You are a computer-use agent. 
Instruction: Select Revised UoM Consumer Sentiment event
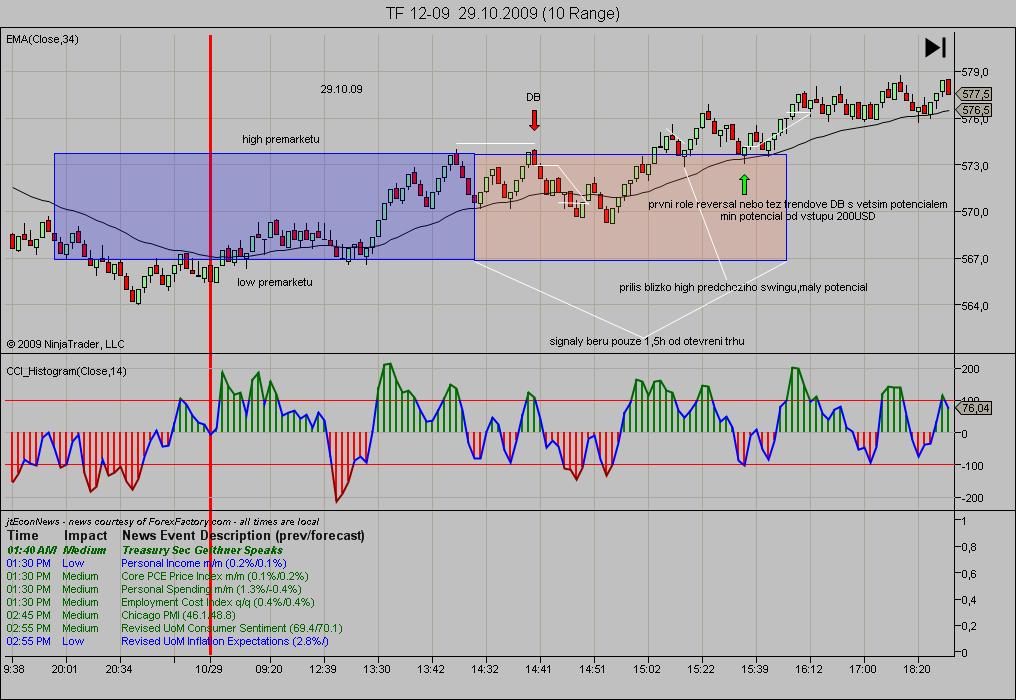(232, 628)
